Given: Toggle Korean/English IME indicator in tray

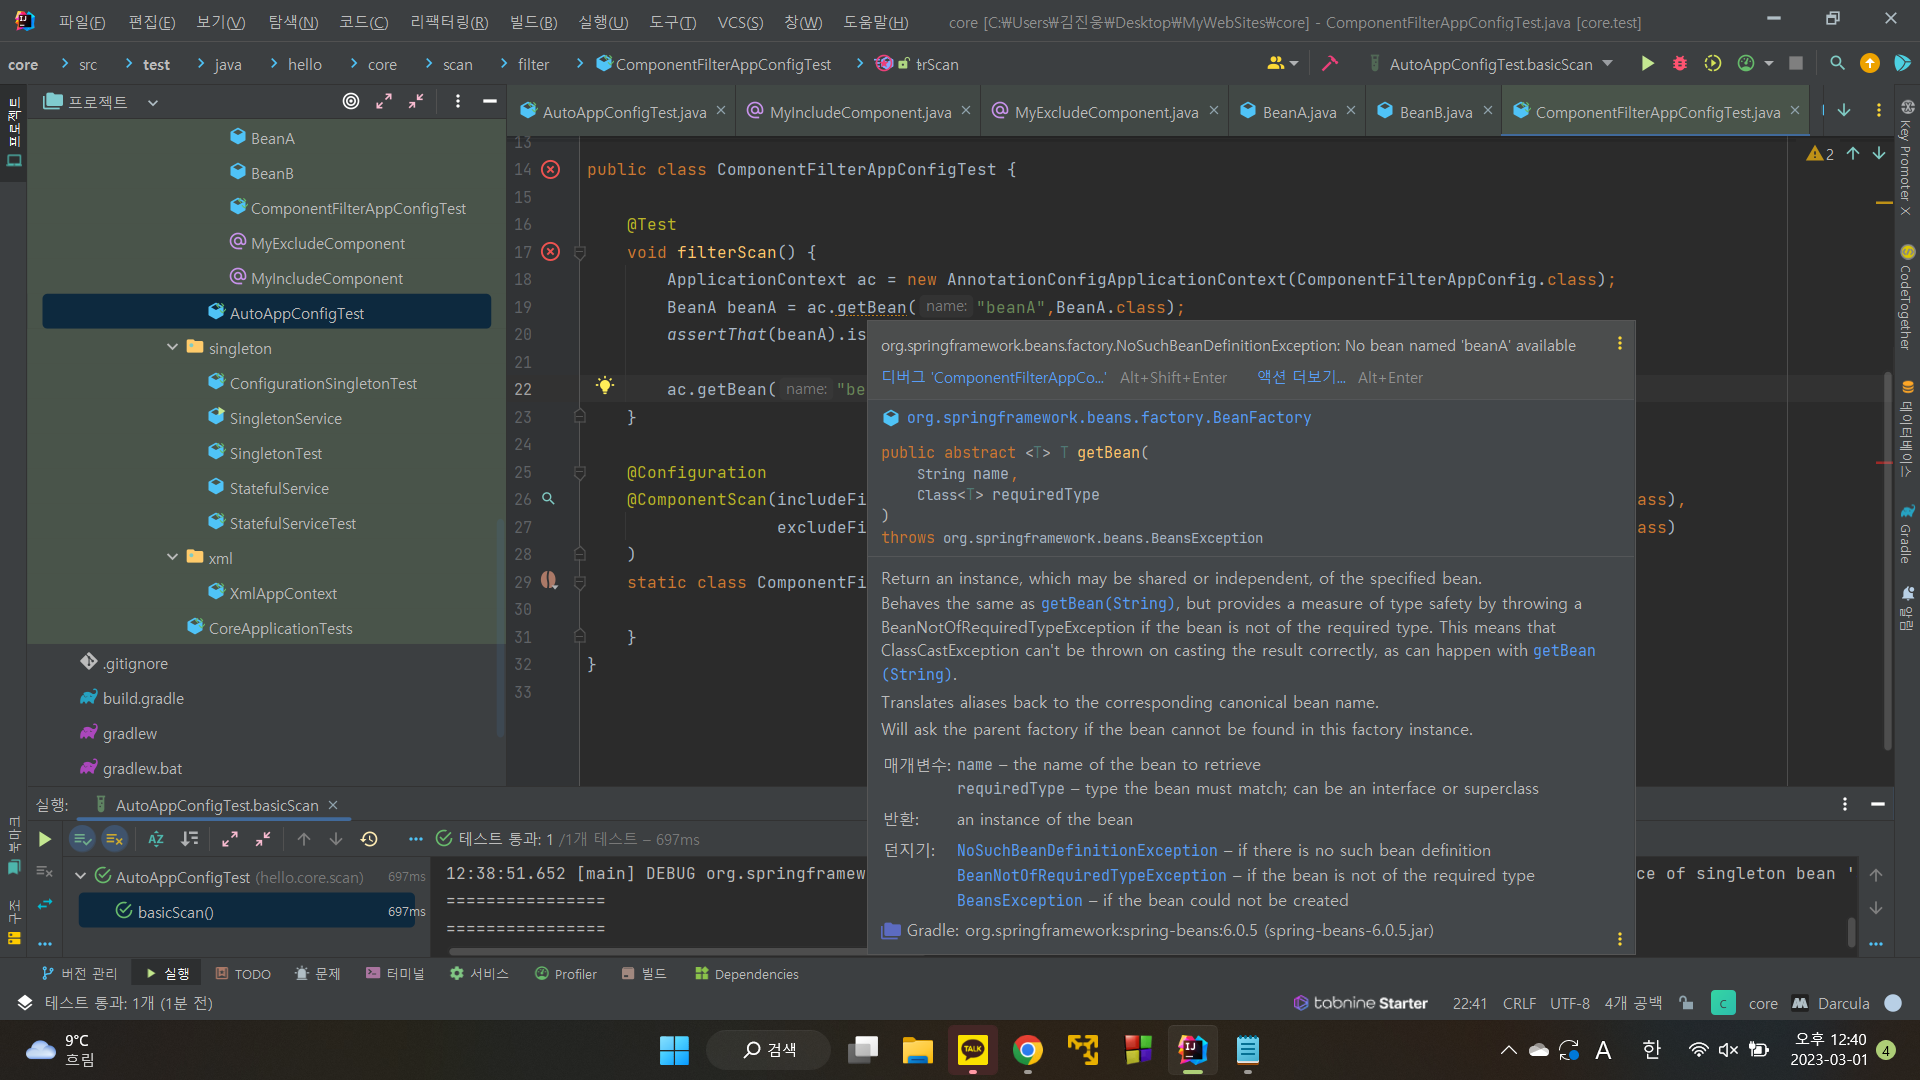Looking at the screenshot, I should (x=1651, y=1050).
